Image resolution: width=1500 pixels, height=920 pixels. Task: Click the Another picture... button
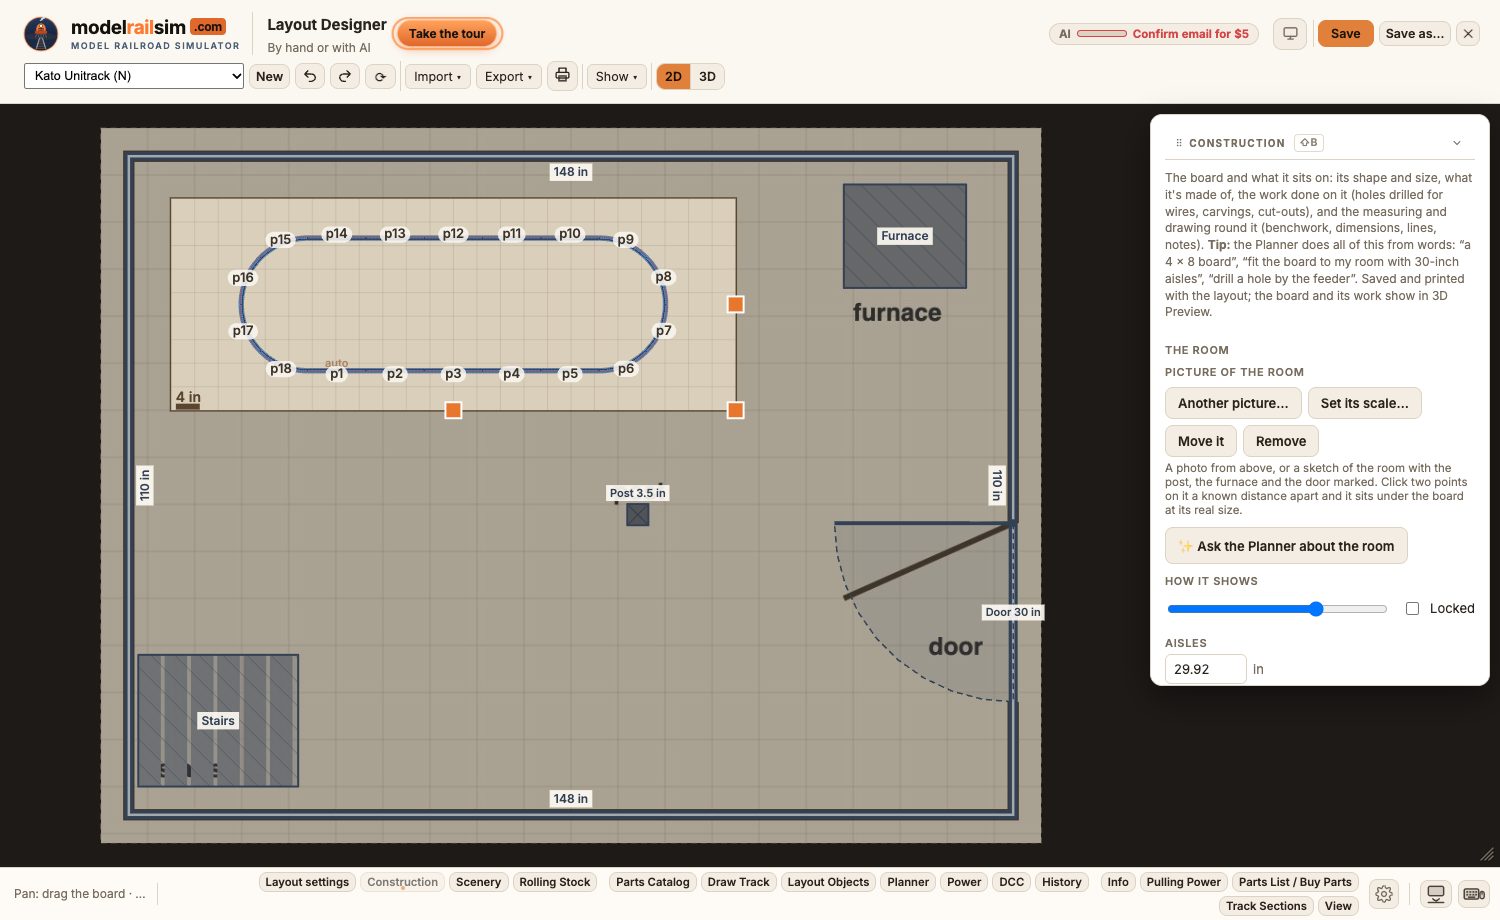click(1233, 403)
